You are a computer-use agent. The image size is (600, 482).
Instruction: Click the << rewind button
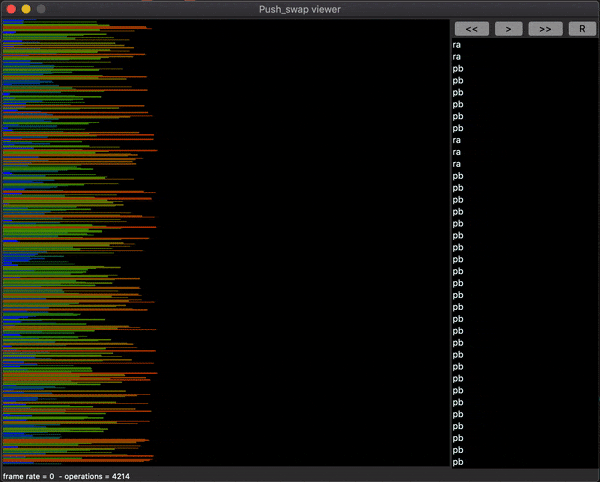pos(471,29)
